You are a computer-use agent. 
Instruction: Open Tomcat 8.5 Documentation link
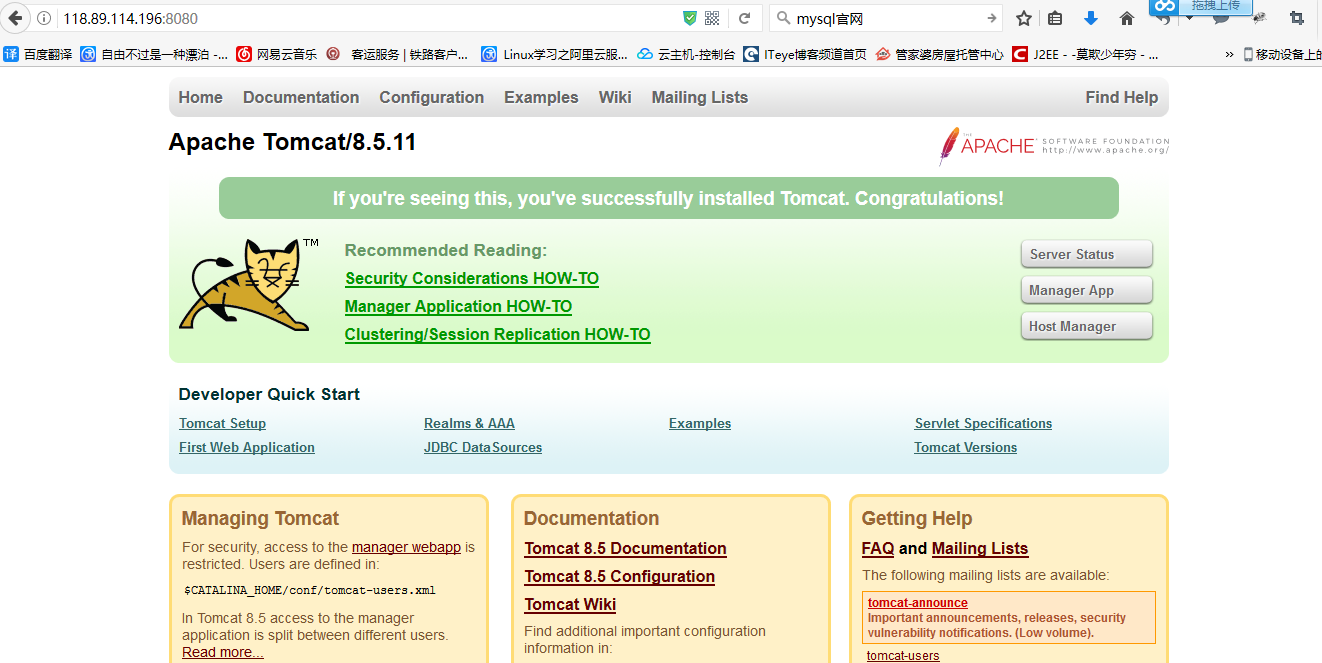point(625,548)
